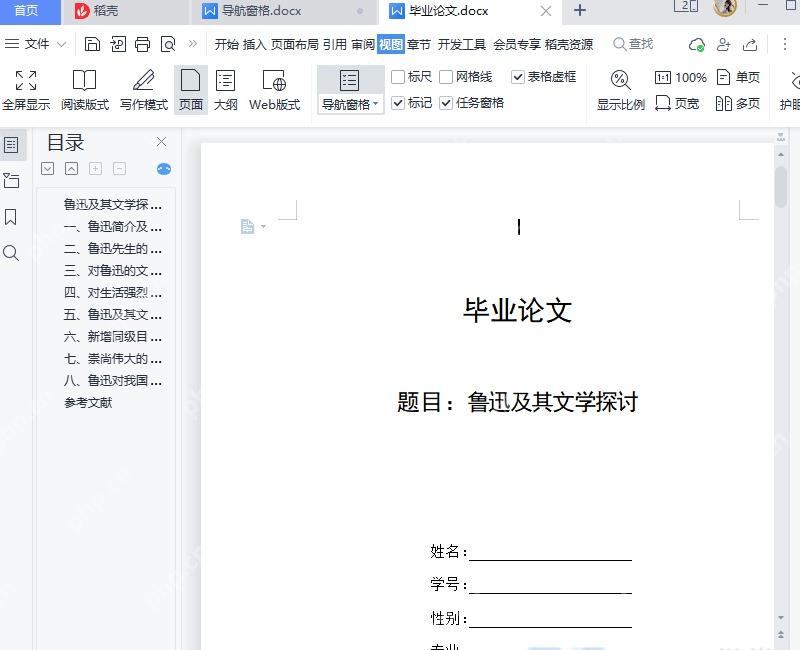Click the Search box in ribbon
This screenshot has height=650, width=800.
[x=633, y=44]
